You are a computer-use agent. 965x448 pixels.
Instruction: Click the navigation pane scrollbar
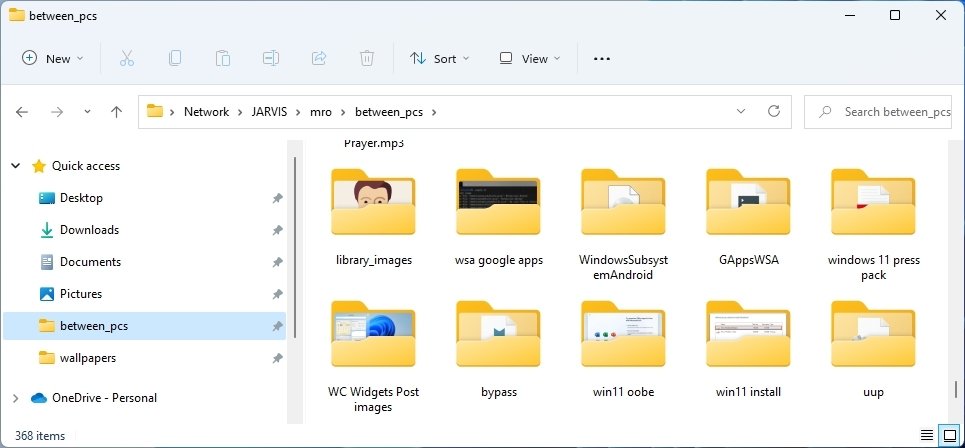tap(295, 246)
